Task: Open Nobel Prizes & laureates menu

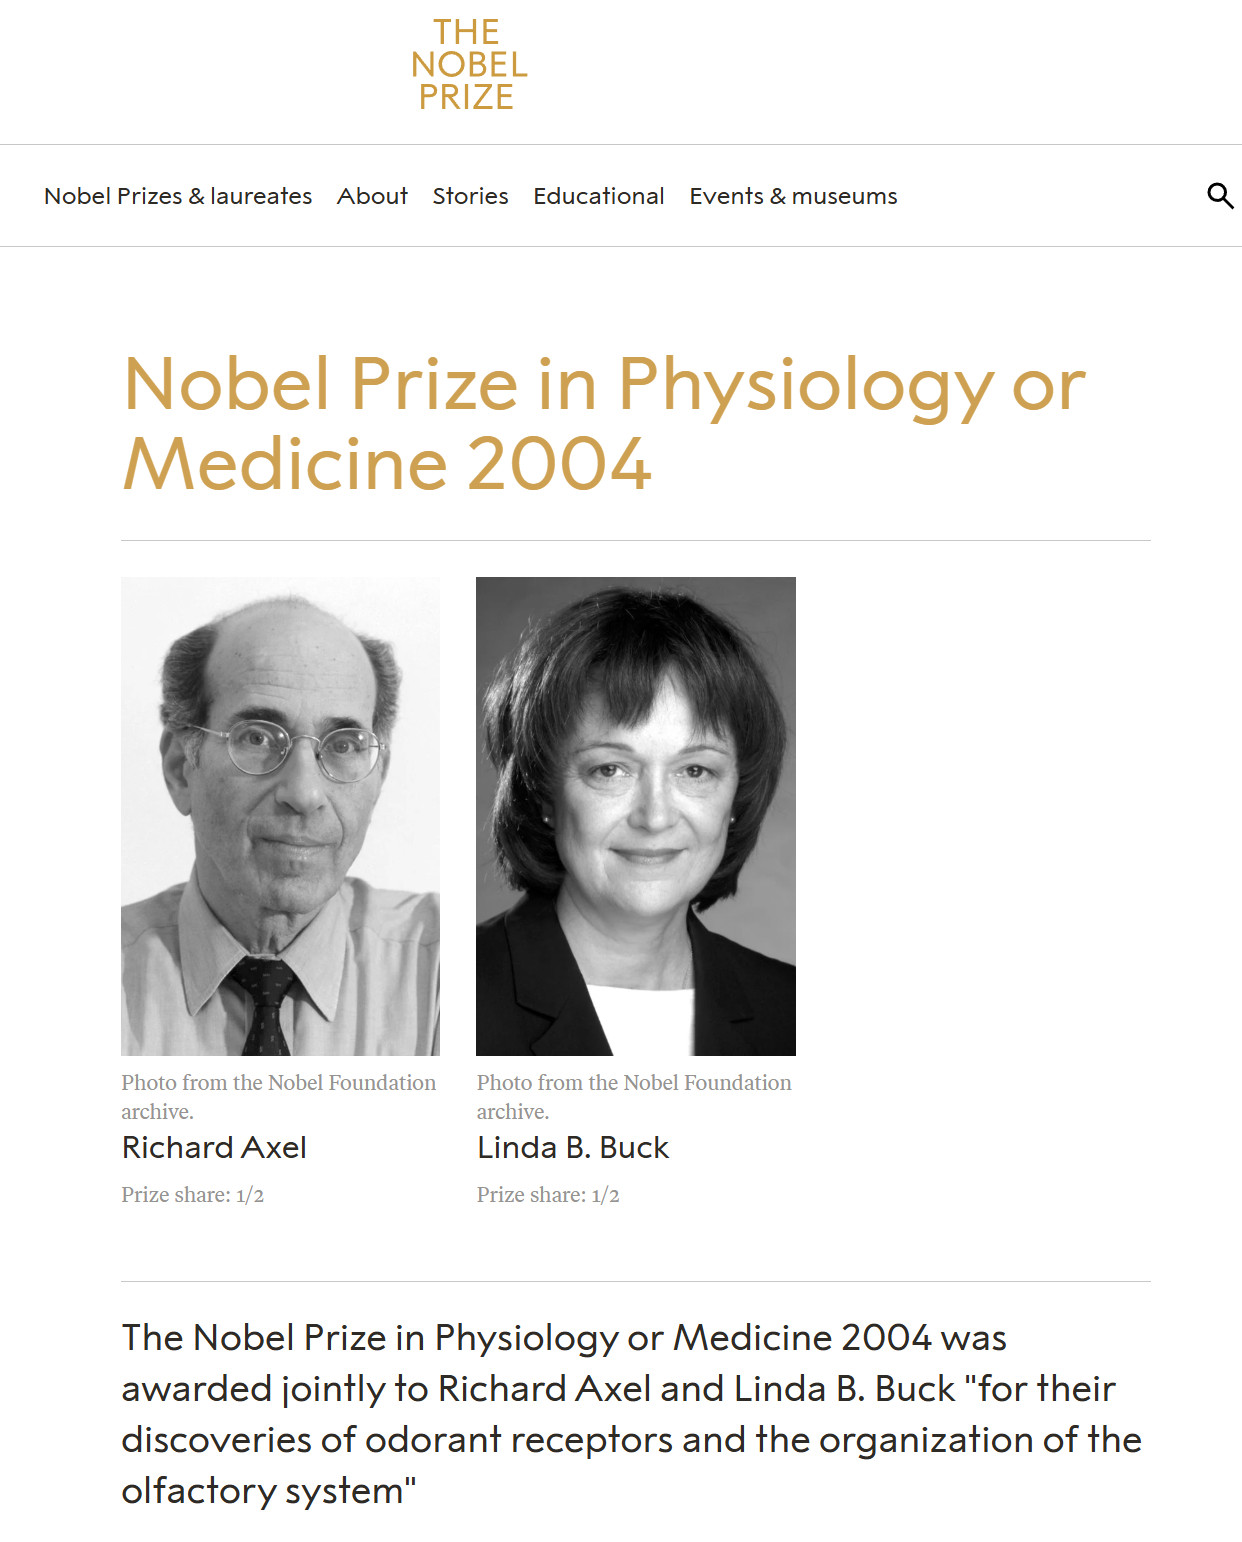Action: 178,196
